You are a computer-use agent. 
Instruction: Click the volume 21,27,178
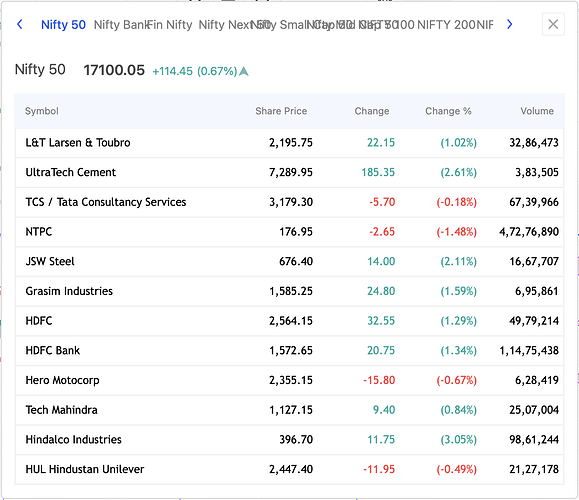[534, 469]
